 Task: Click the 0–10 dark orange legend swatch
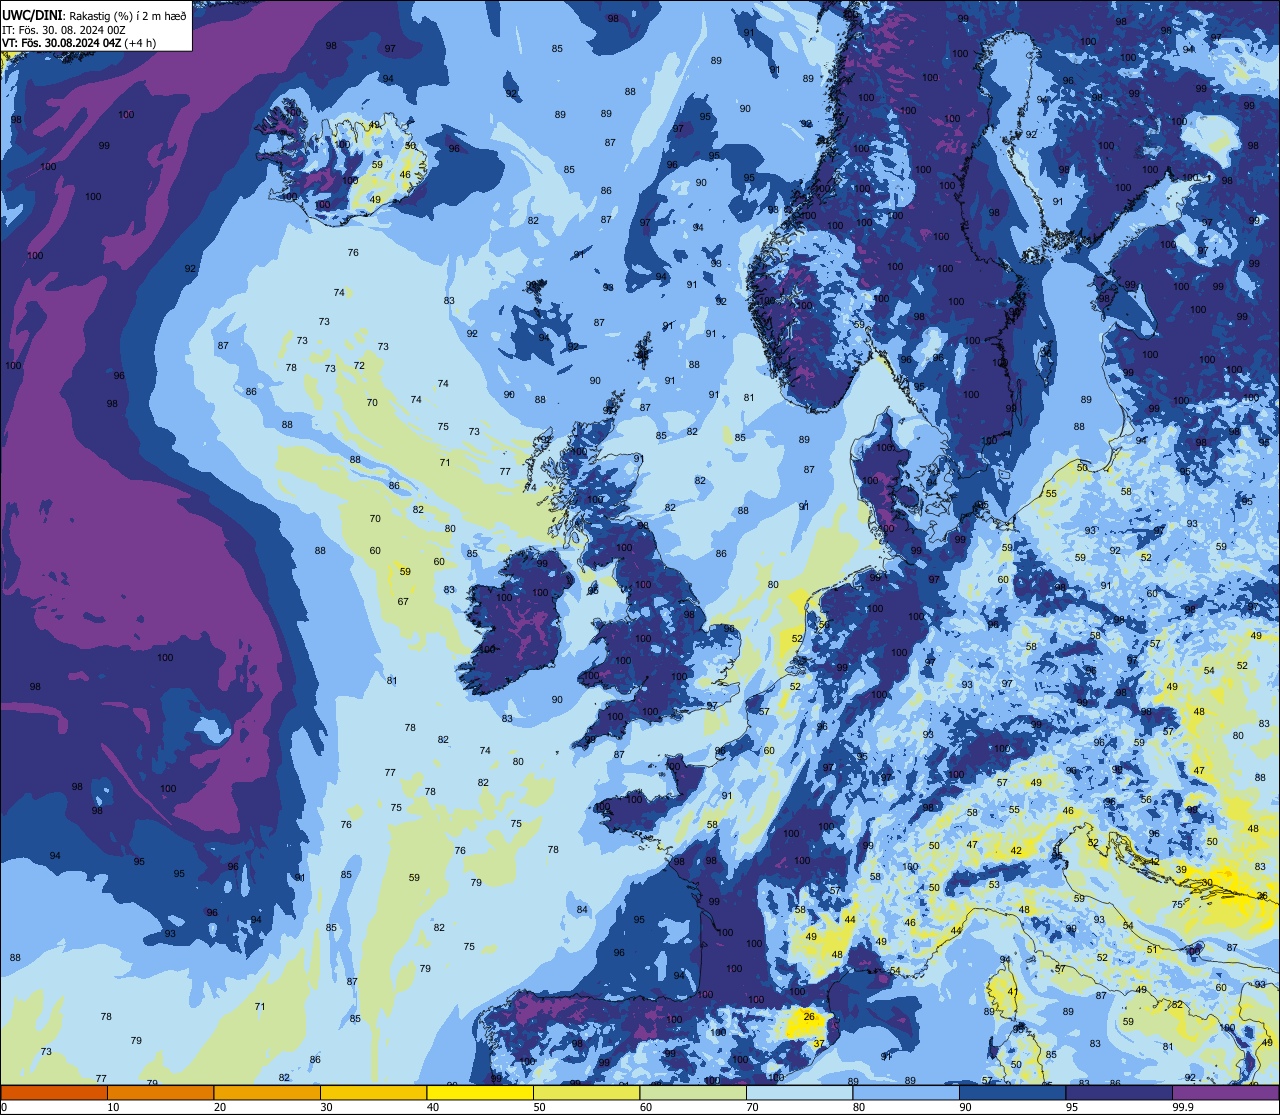pyautogui.click(x=54, y=1093)
